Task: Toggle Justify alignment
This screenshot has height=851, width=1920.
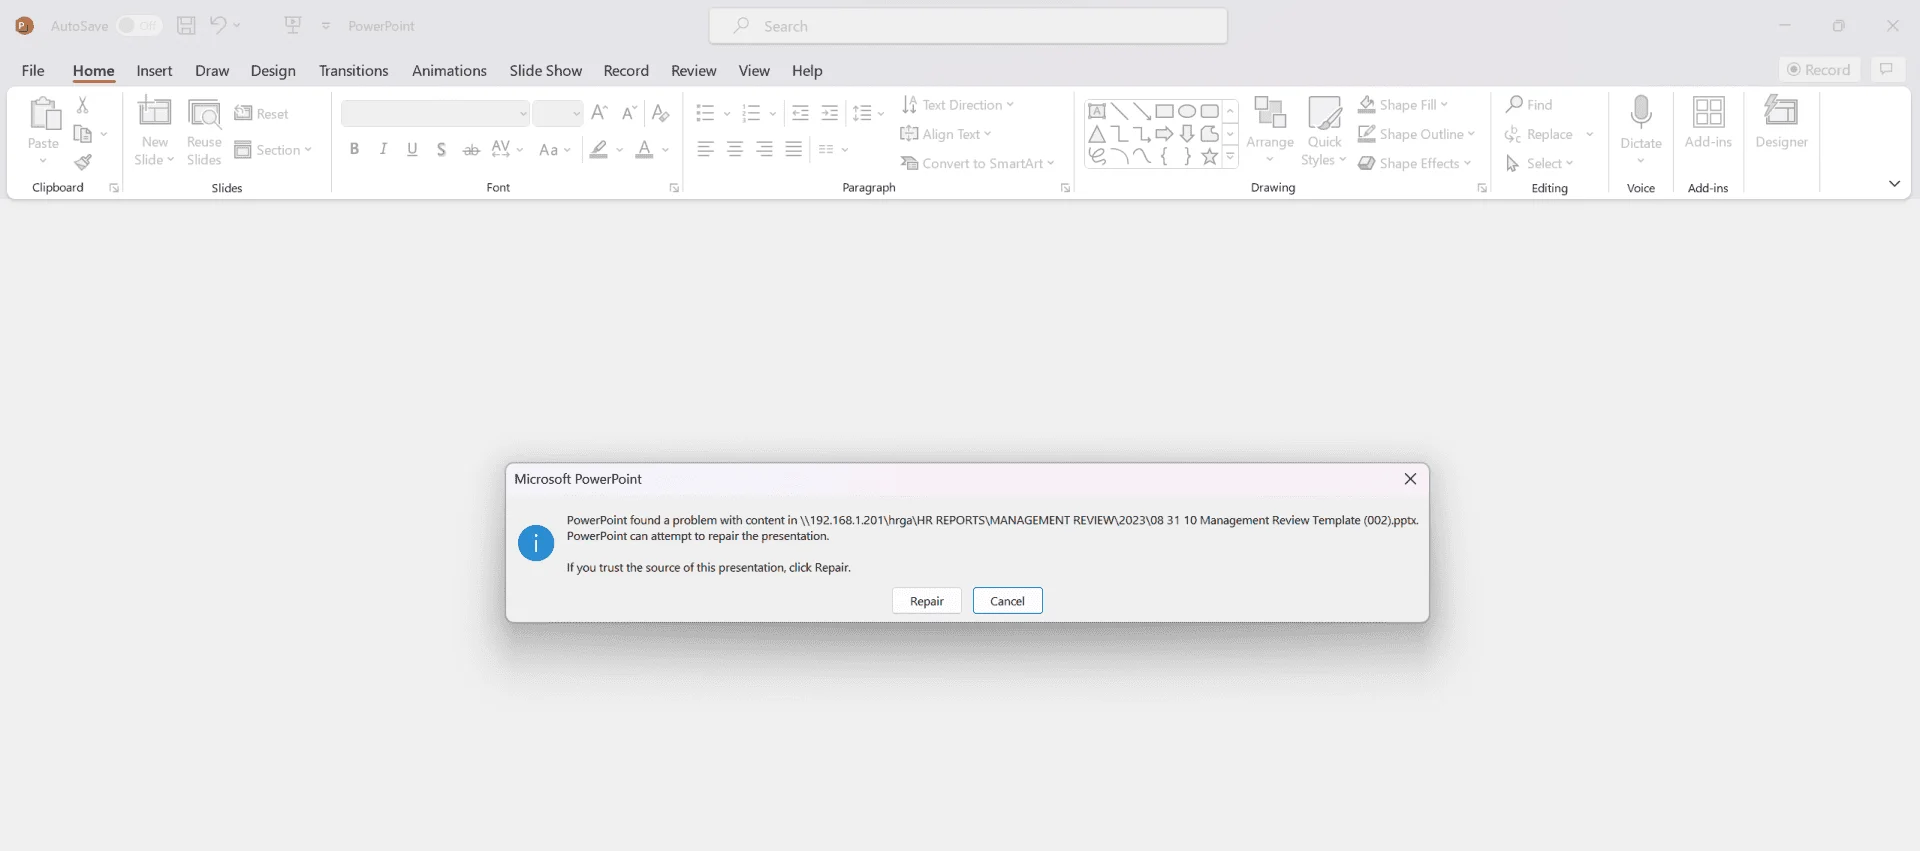Action: tap(794, 150)
